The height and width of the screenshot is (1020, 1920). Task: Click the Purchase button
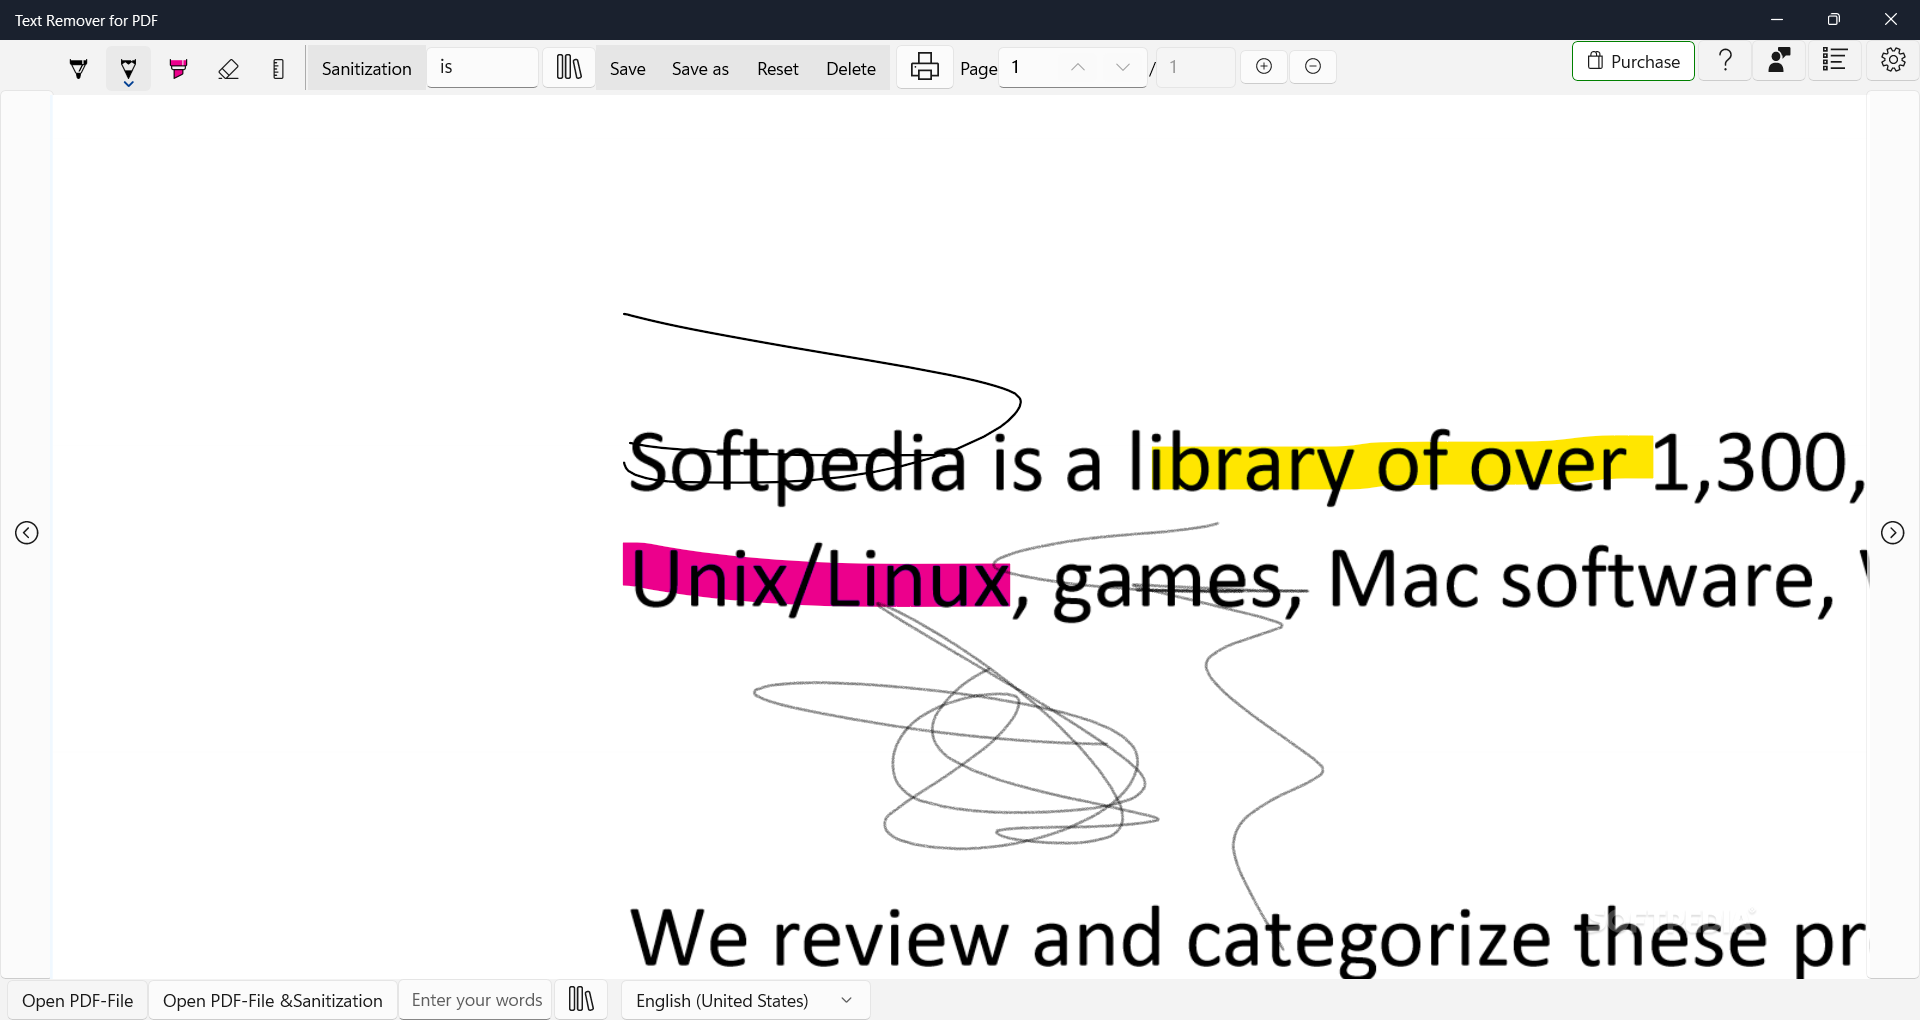point(1633,61)
